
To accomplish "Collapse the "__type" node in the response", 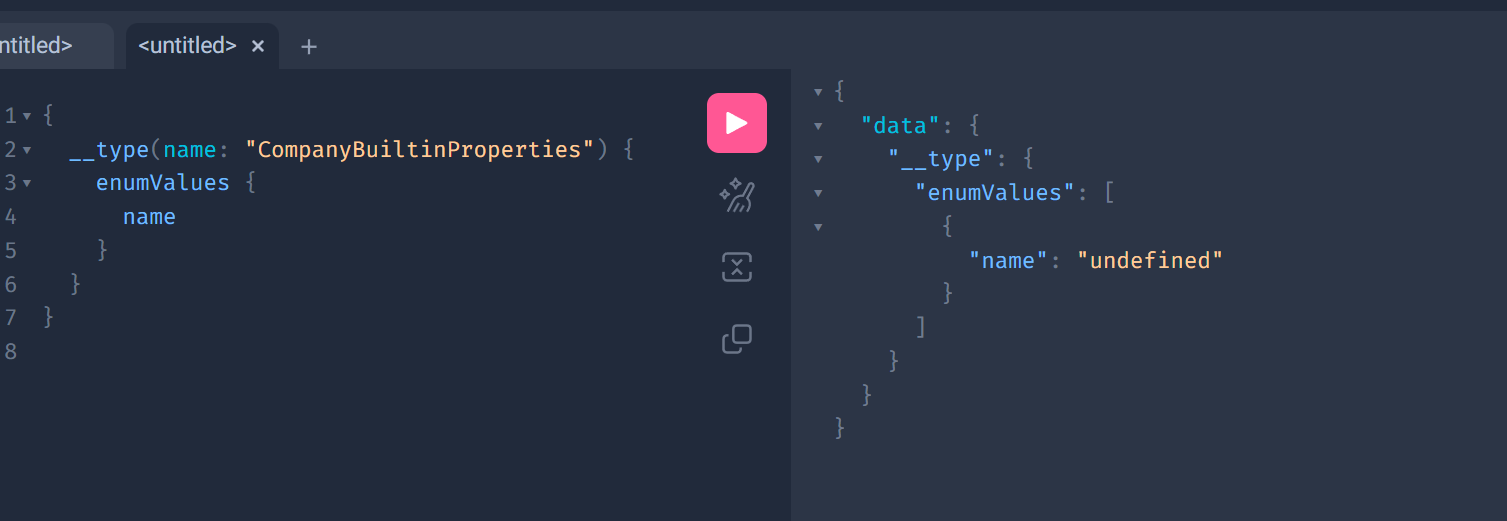I will pyautogui.click(x=818, y=160).
